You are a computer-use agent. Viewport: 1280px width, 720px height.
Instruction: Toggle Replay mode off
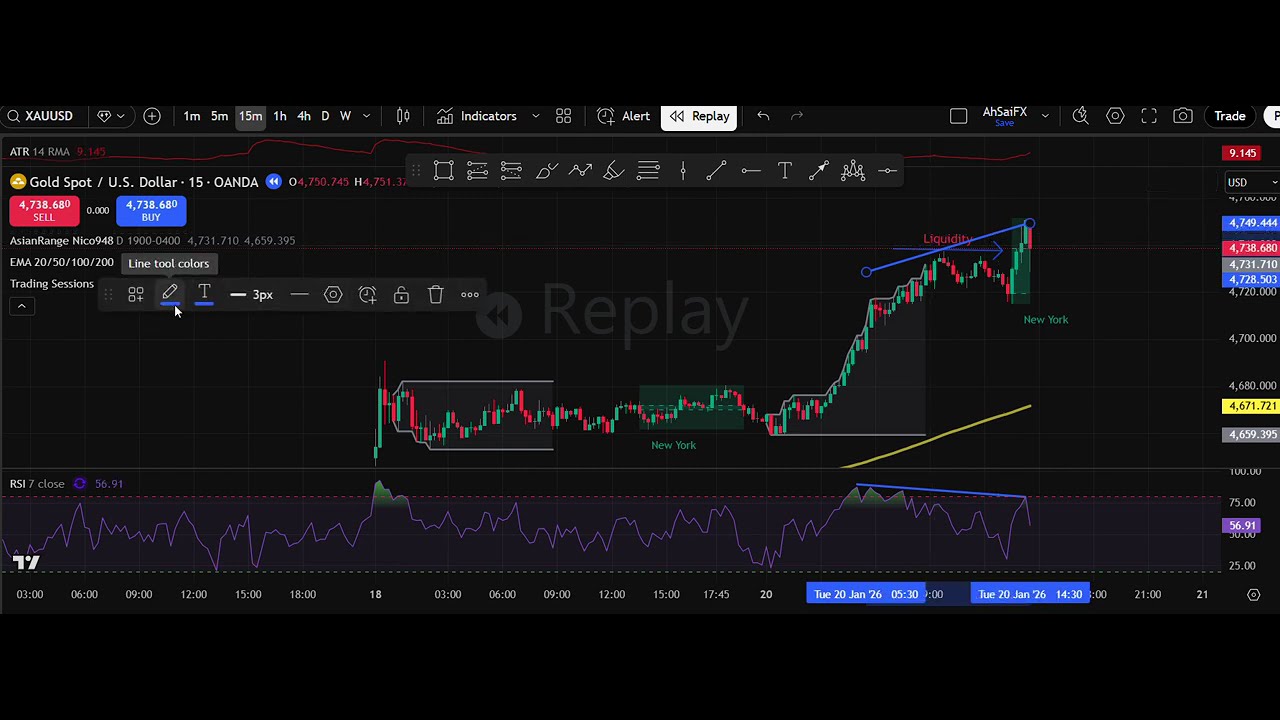pos(699,116)
